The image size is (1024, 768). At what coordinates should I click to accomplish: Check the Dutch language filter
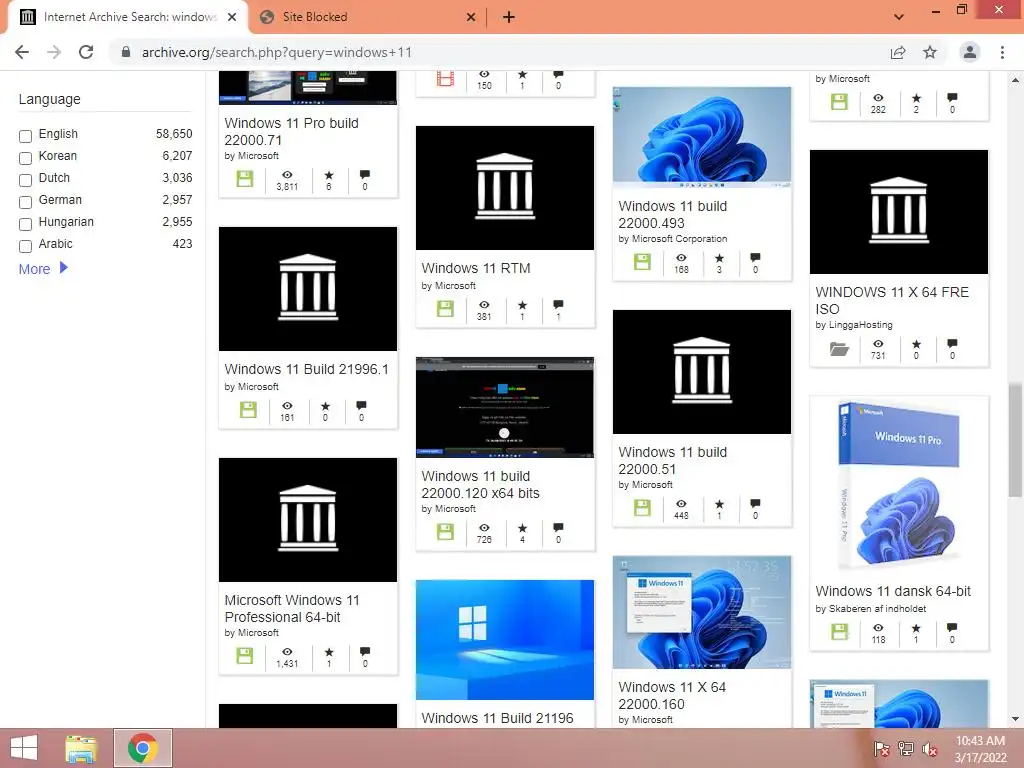[x=25, y=180]
